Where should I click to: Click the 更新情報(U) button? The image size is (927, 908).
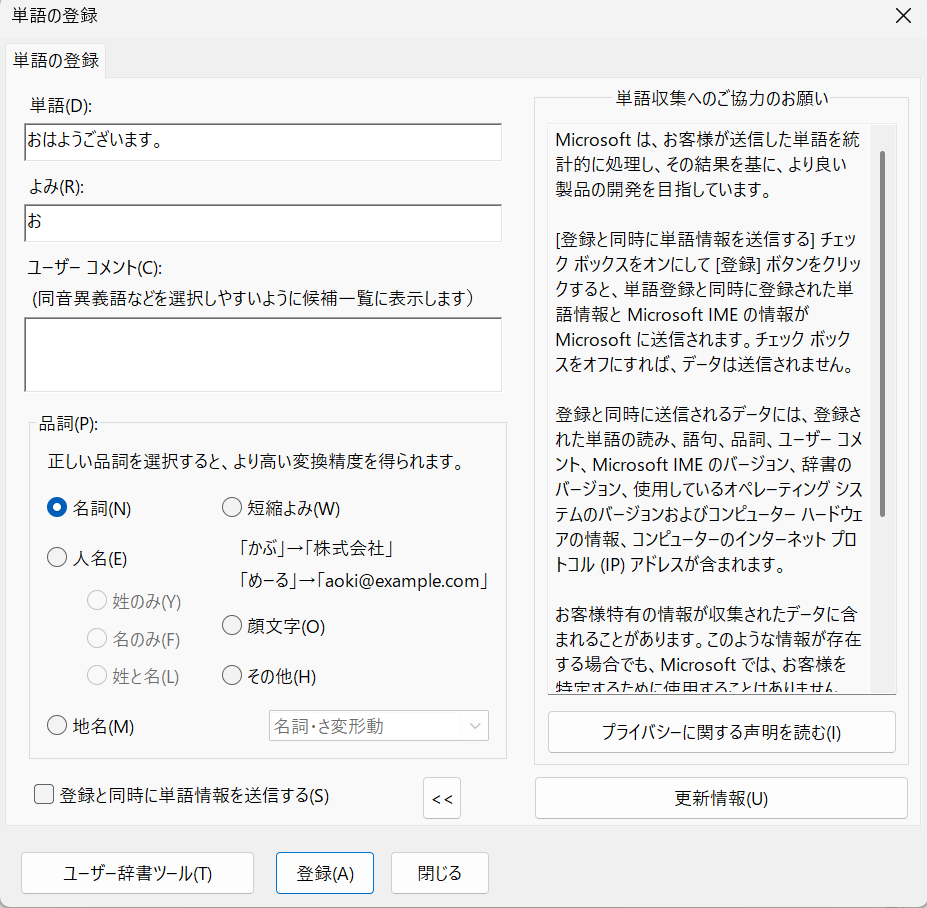[721, 798]
